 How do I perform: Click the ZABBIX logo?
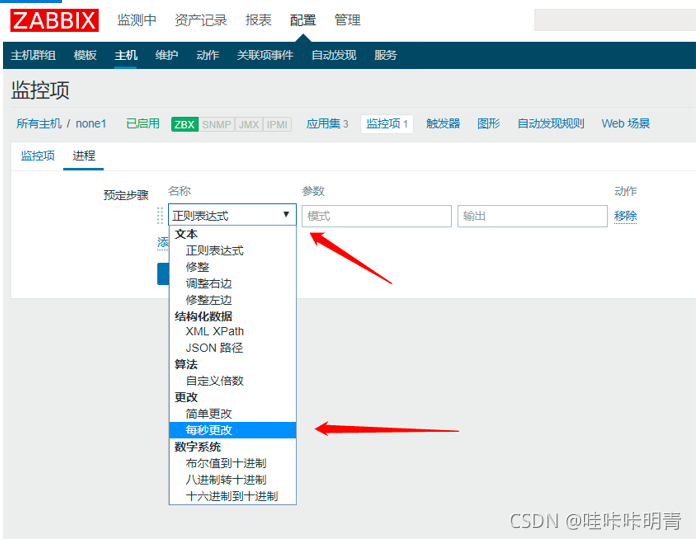pyautogui.click(x=54, y=20)
